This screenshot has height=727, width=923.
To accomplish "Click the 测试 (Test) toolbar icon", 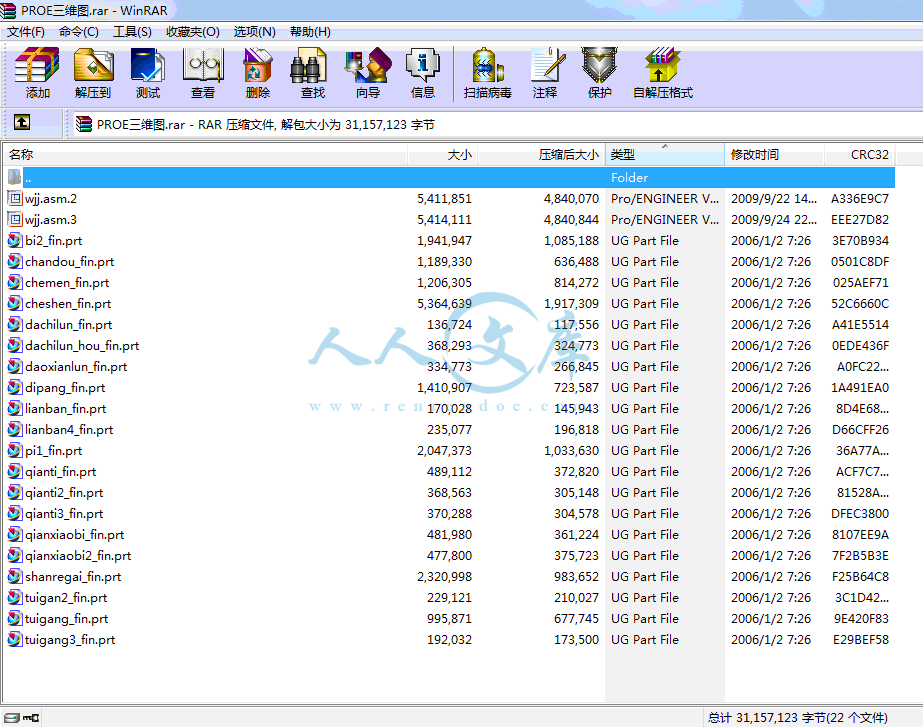I will pos(148,65).
